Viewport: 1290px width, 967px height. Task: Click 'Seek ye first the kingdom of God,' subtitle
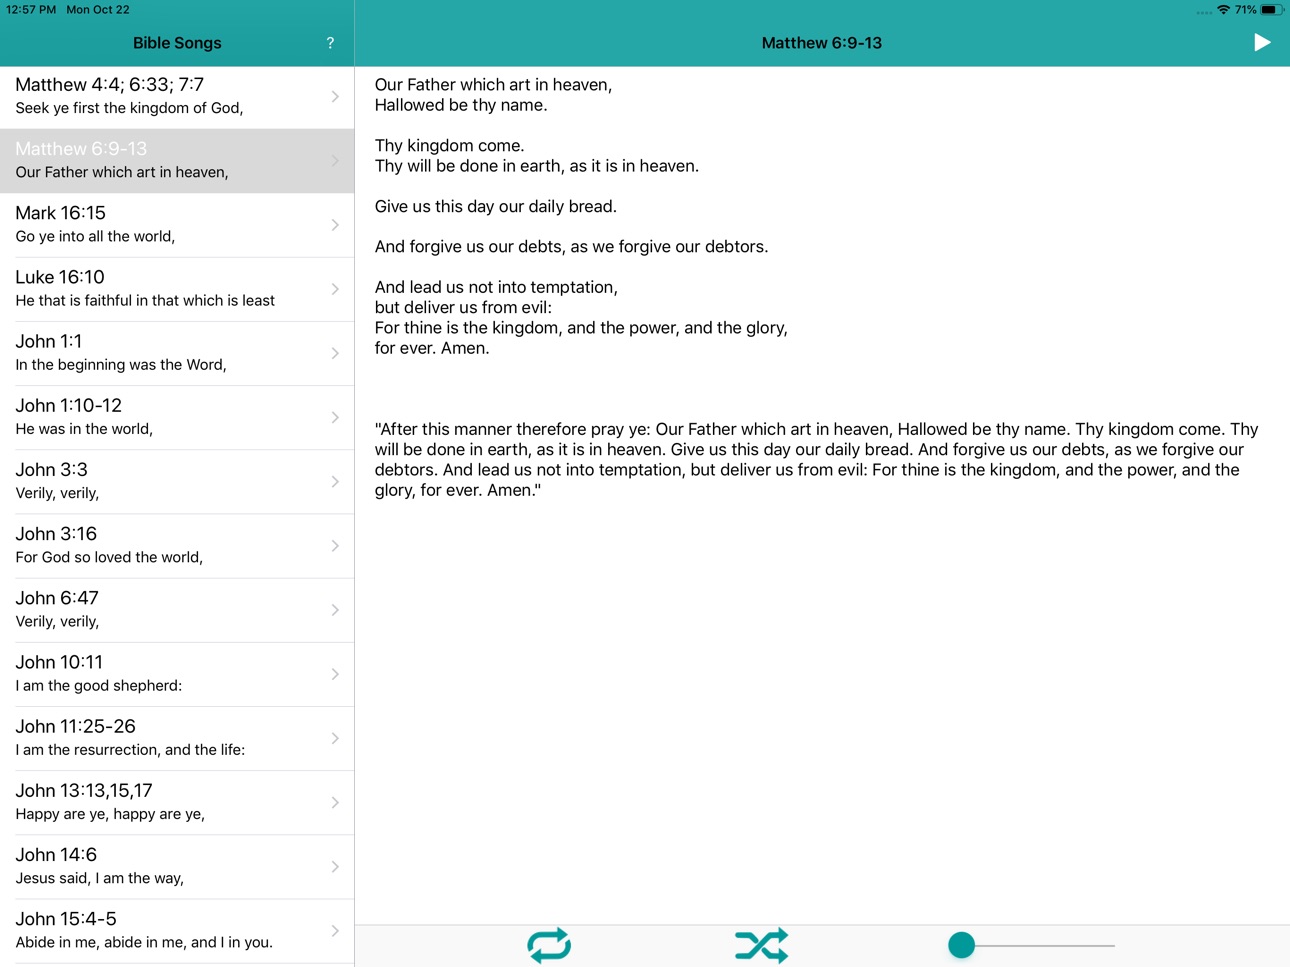(129, 108)
